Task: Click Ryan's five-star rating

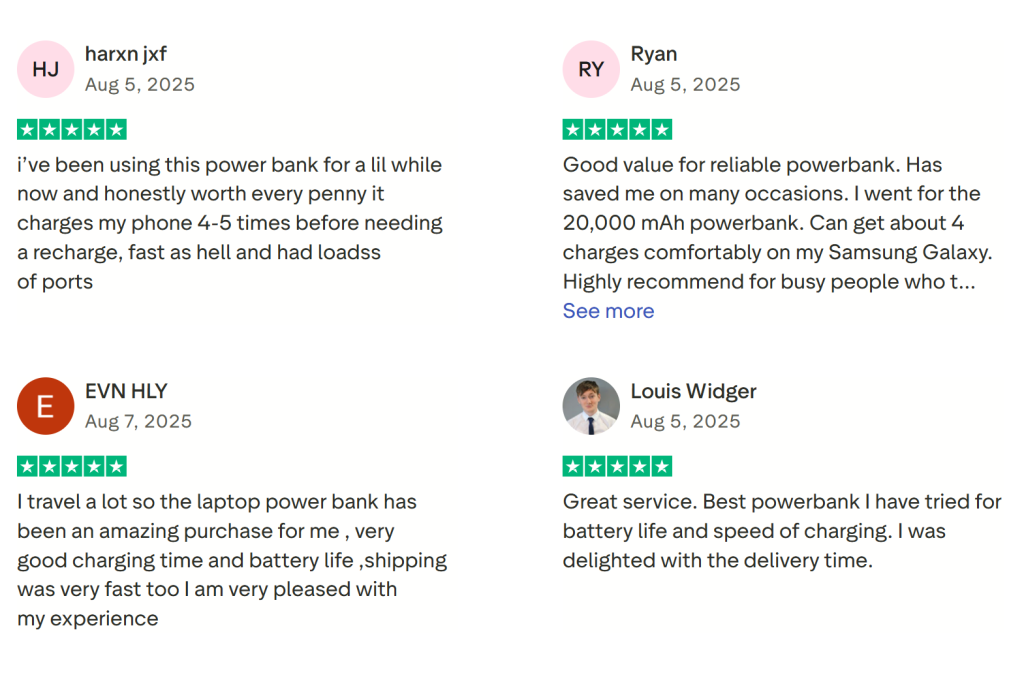Action: point(617,129)
